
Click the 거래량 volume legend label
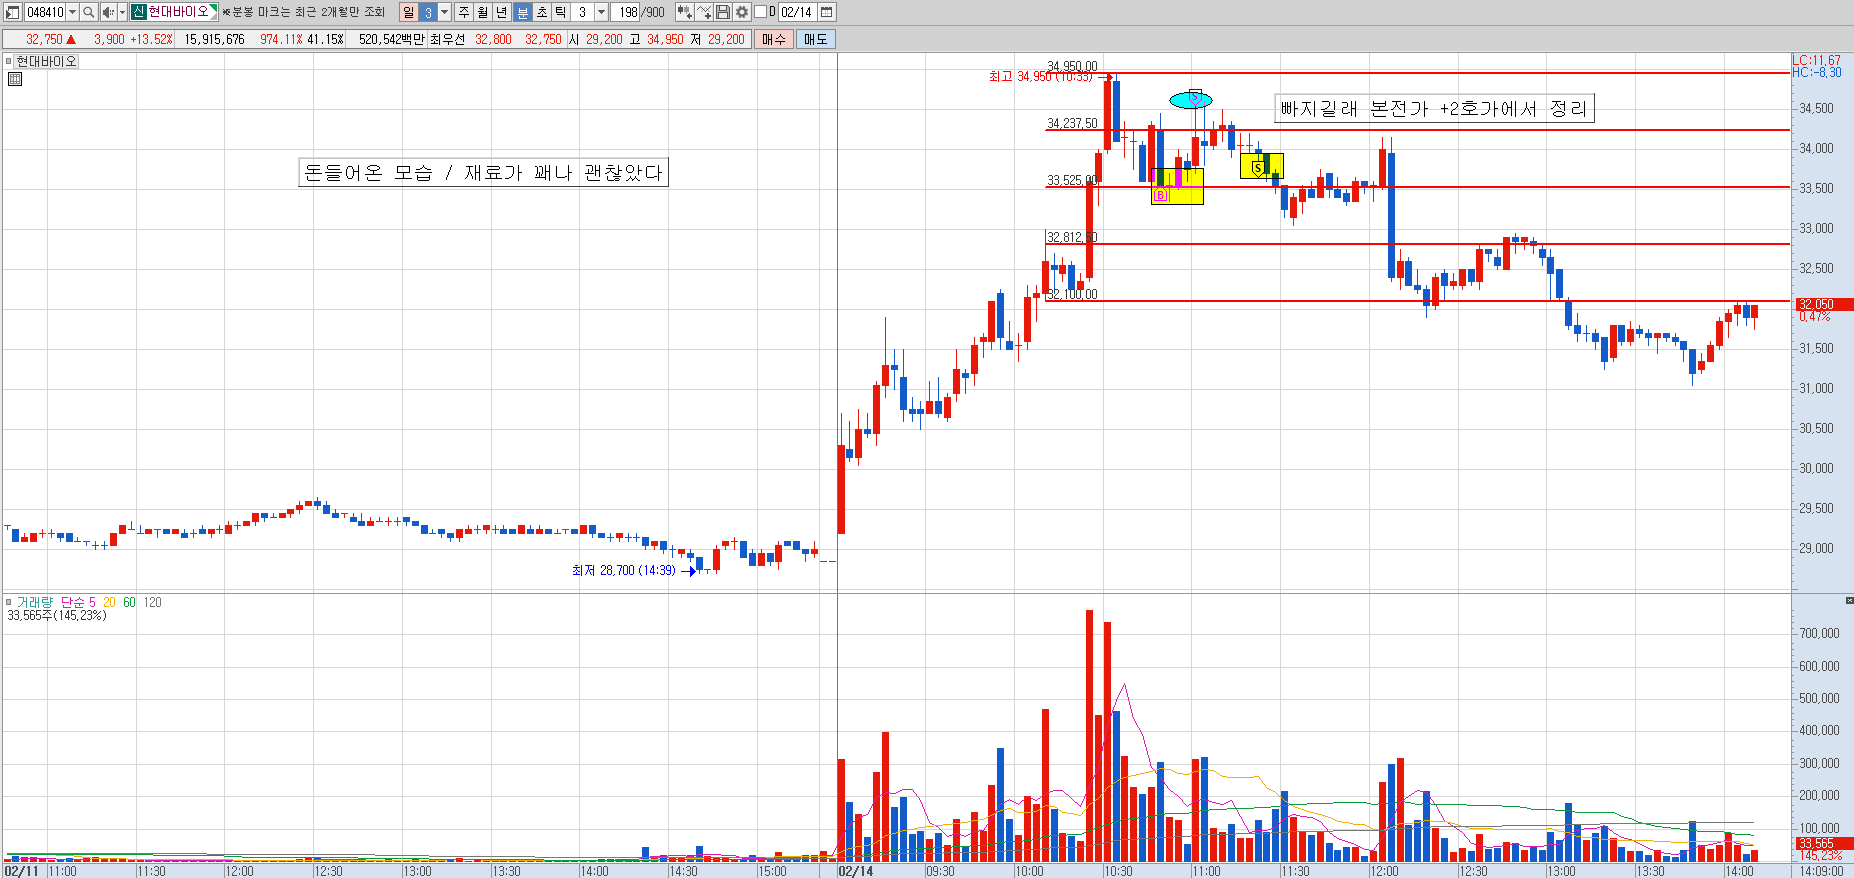(x=34, y=602)
